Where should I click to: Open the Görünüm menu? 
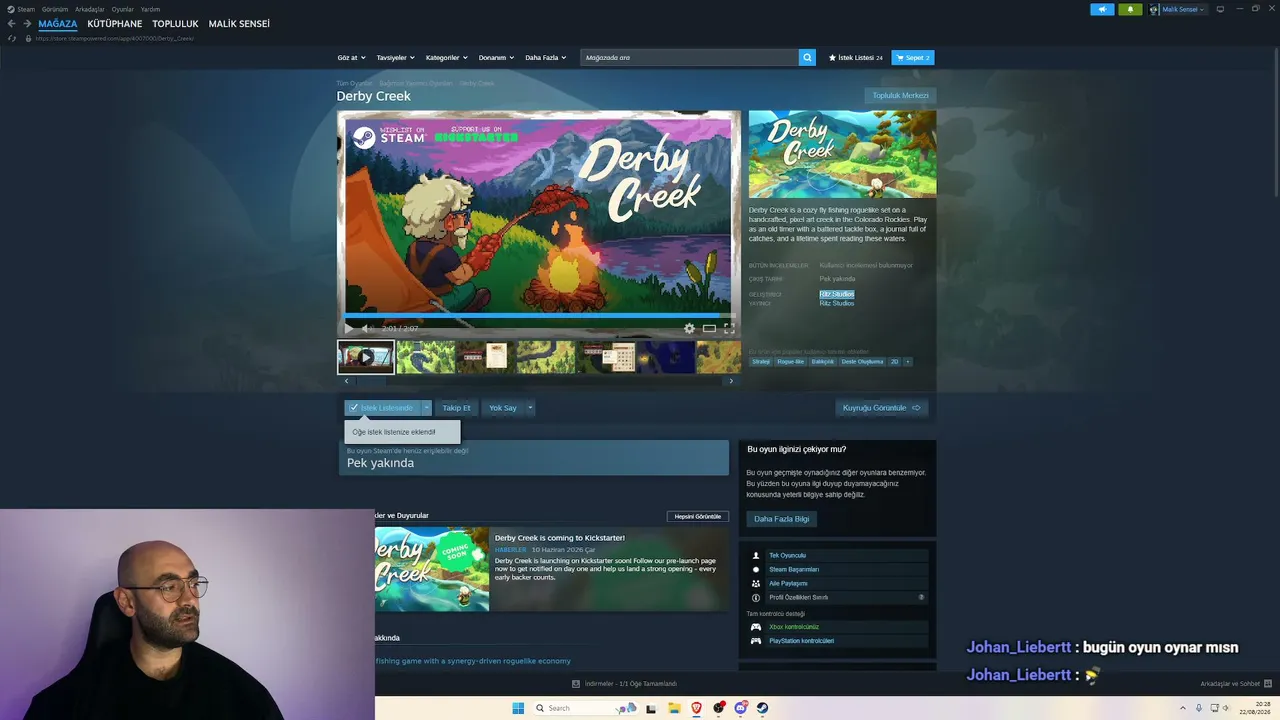(55, 9)
